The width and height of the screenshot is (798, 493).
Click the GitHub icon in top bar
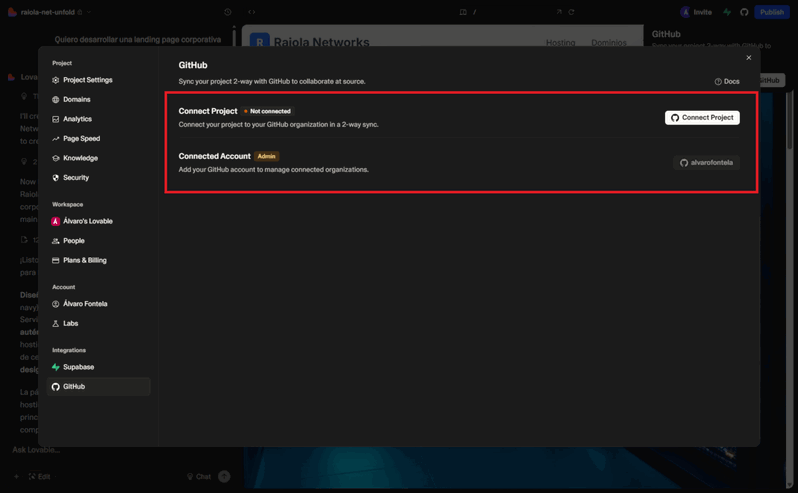point(744,12)
